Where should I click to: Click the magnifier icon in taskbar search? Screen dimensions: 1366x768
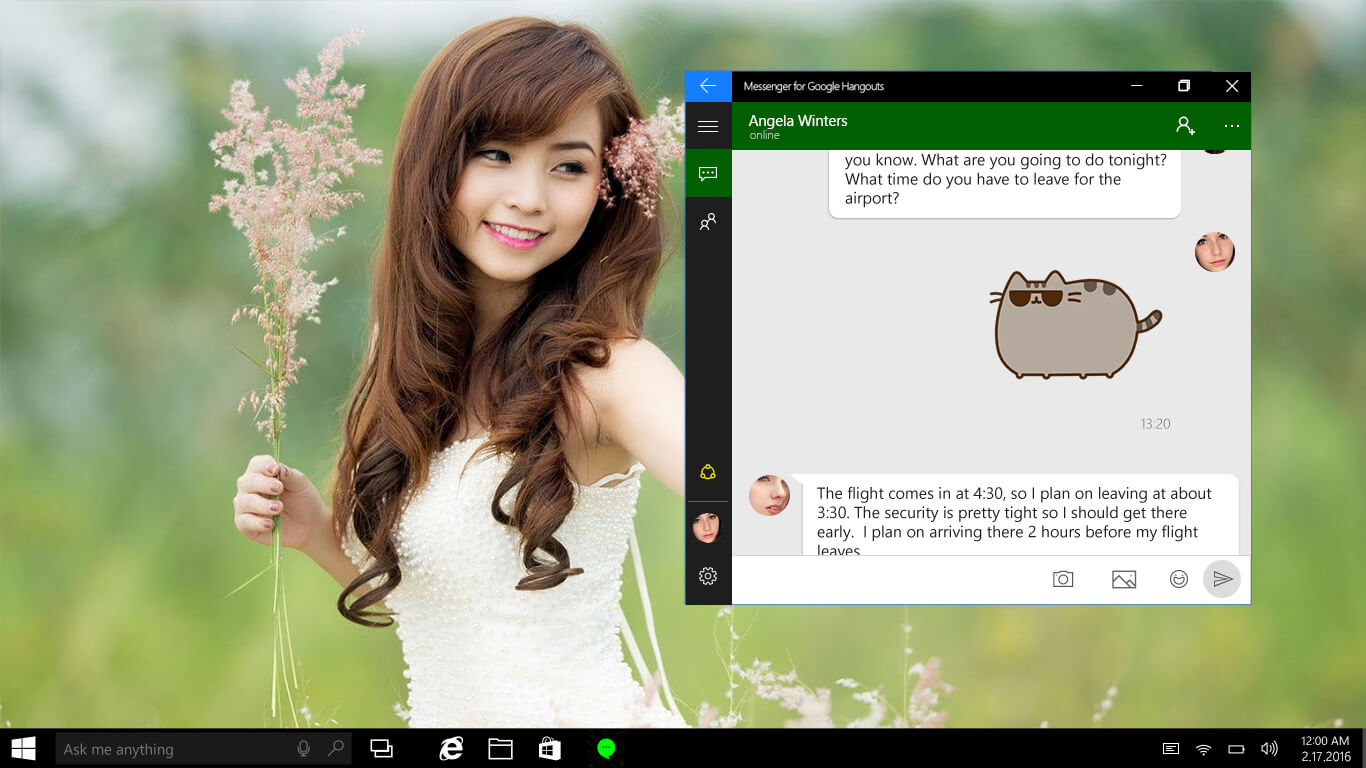336,748
